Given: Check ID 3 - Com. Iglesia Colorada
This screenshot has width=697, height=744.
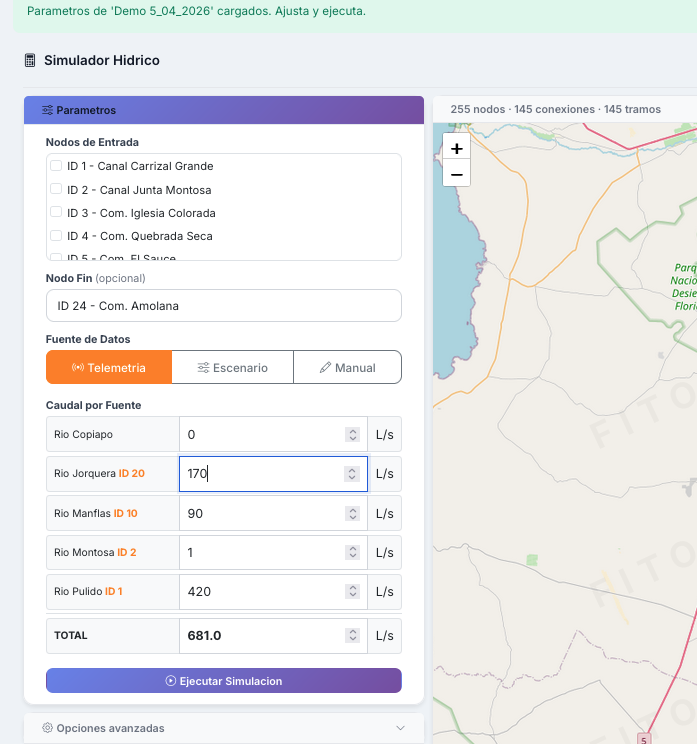Looking at the screenshot, I should (x=56, y=212).
